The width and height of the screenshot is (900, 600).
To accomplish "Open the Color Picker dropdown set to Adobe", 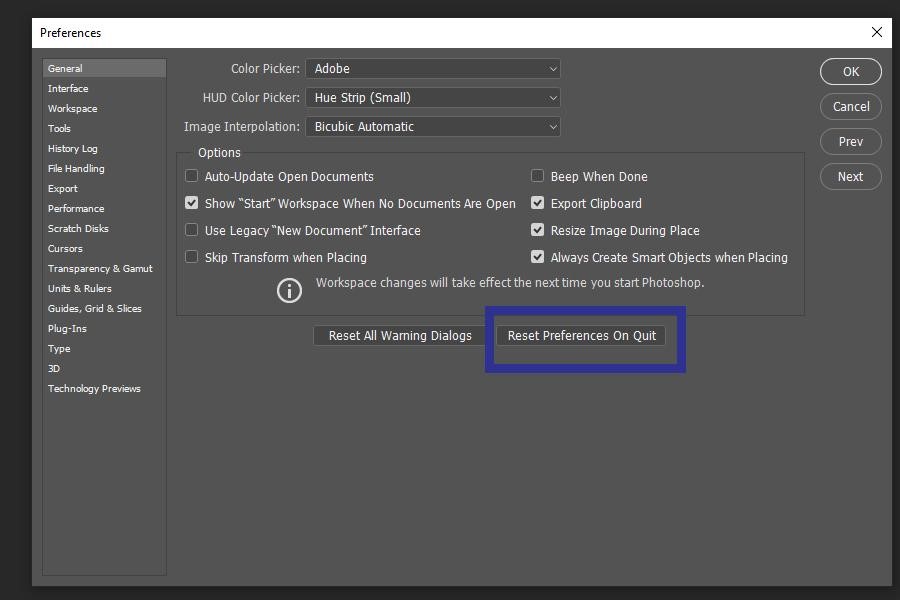I will point(433,68).
